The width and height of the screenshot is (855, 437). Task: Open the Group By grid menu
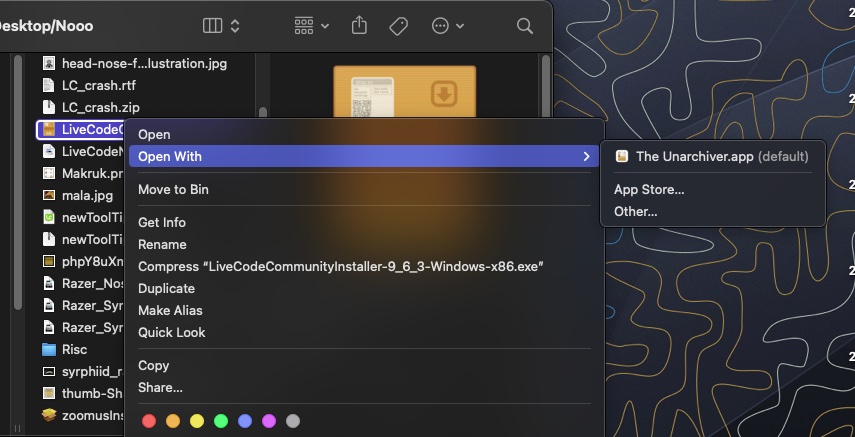[x=311, y=26]
